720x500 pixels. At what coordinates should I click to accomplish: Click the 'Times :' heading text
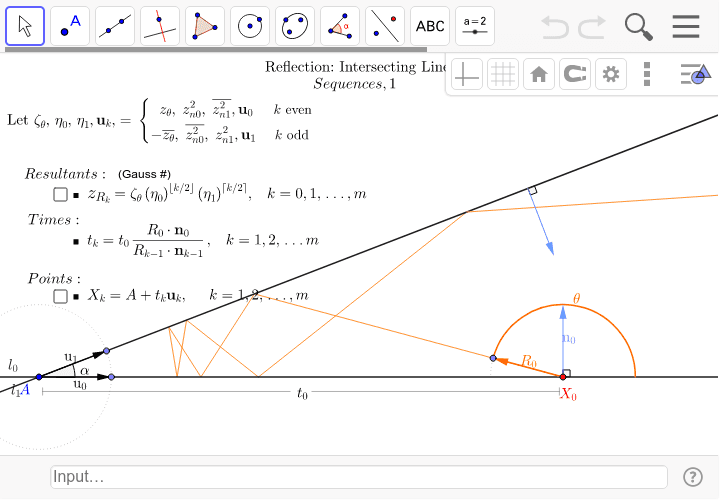[x=53, y=219]
